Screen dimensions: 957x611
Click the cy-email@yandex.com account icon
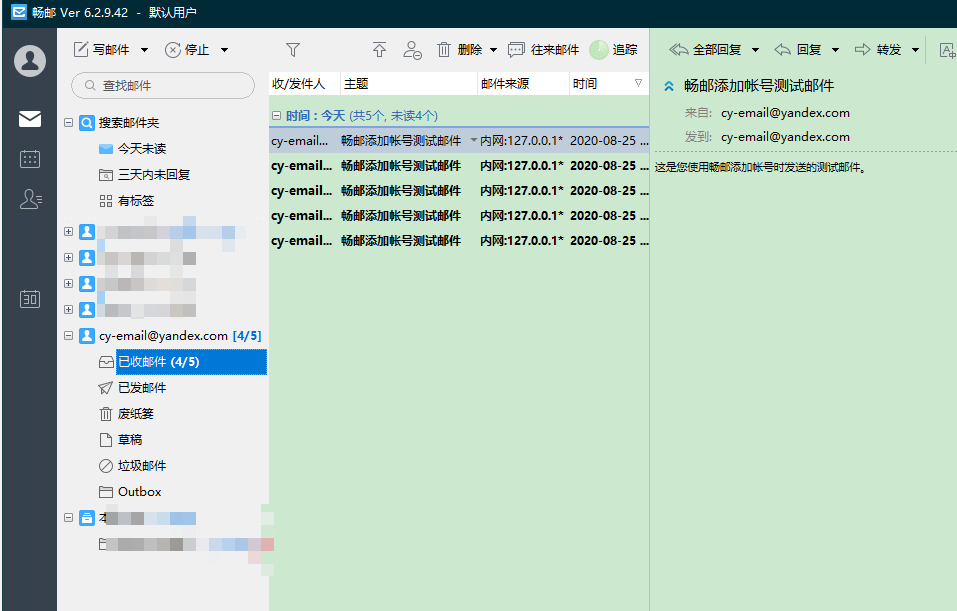click(x=87, y=336)
